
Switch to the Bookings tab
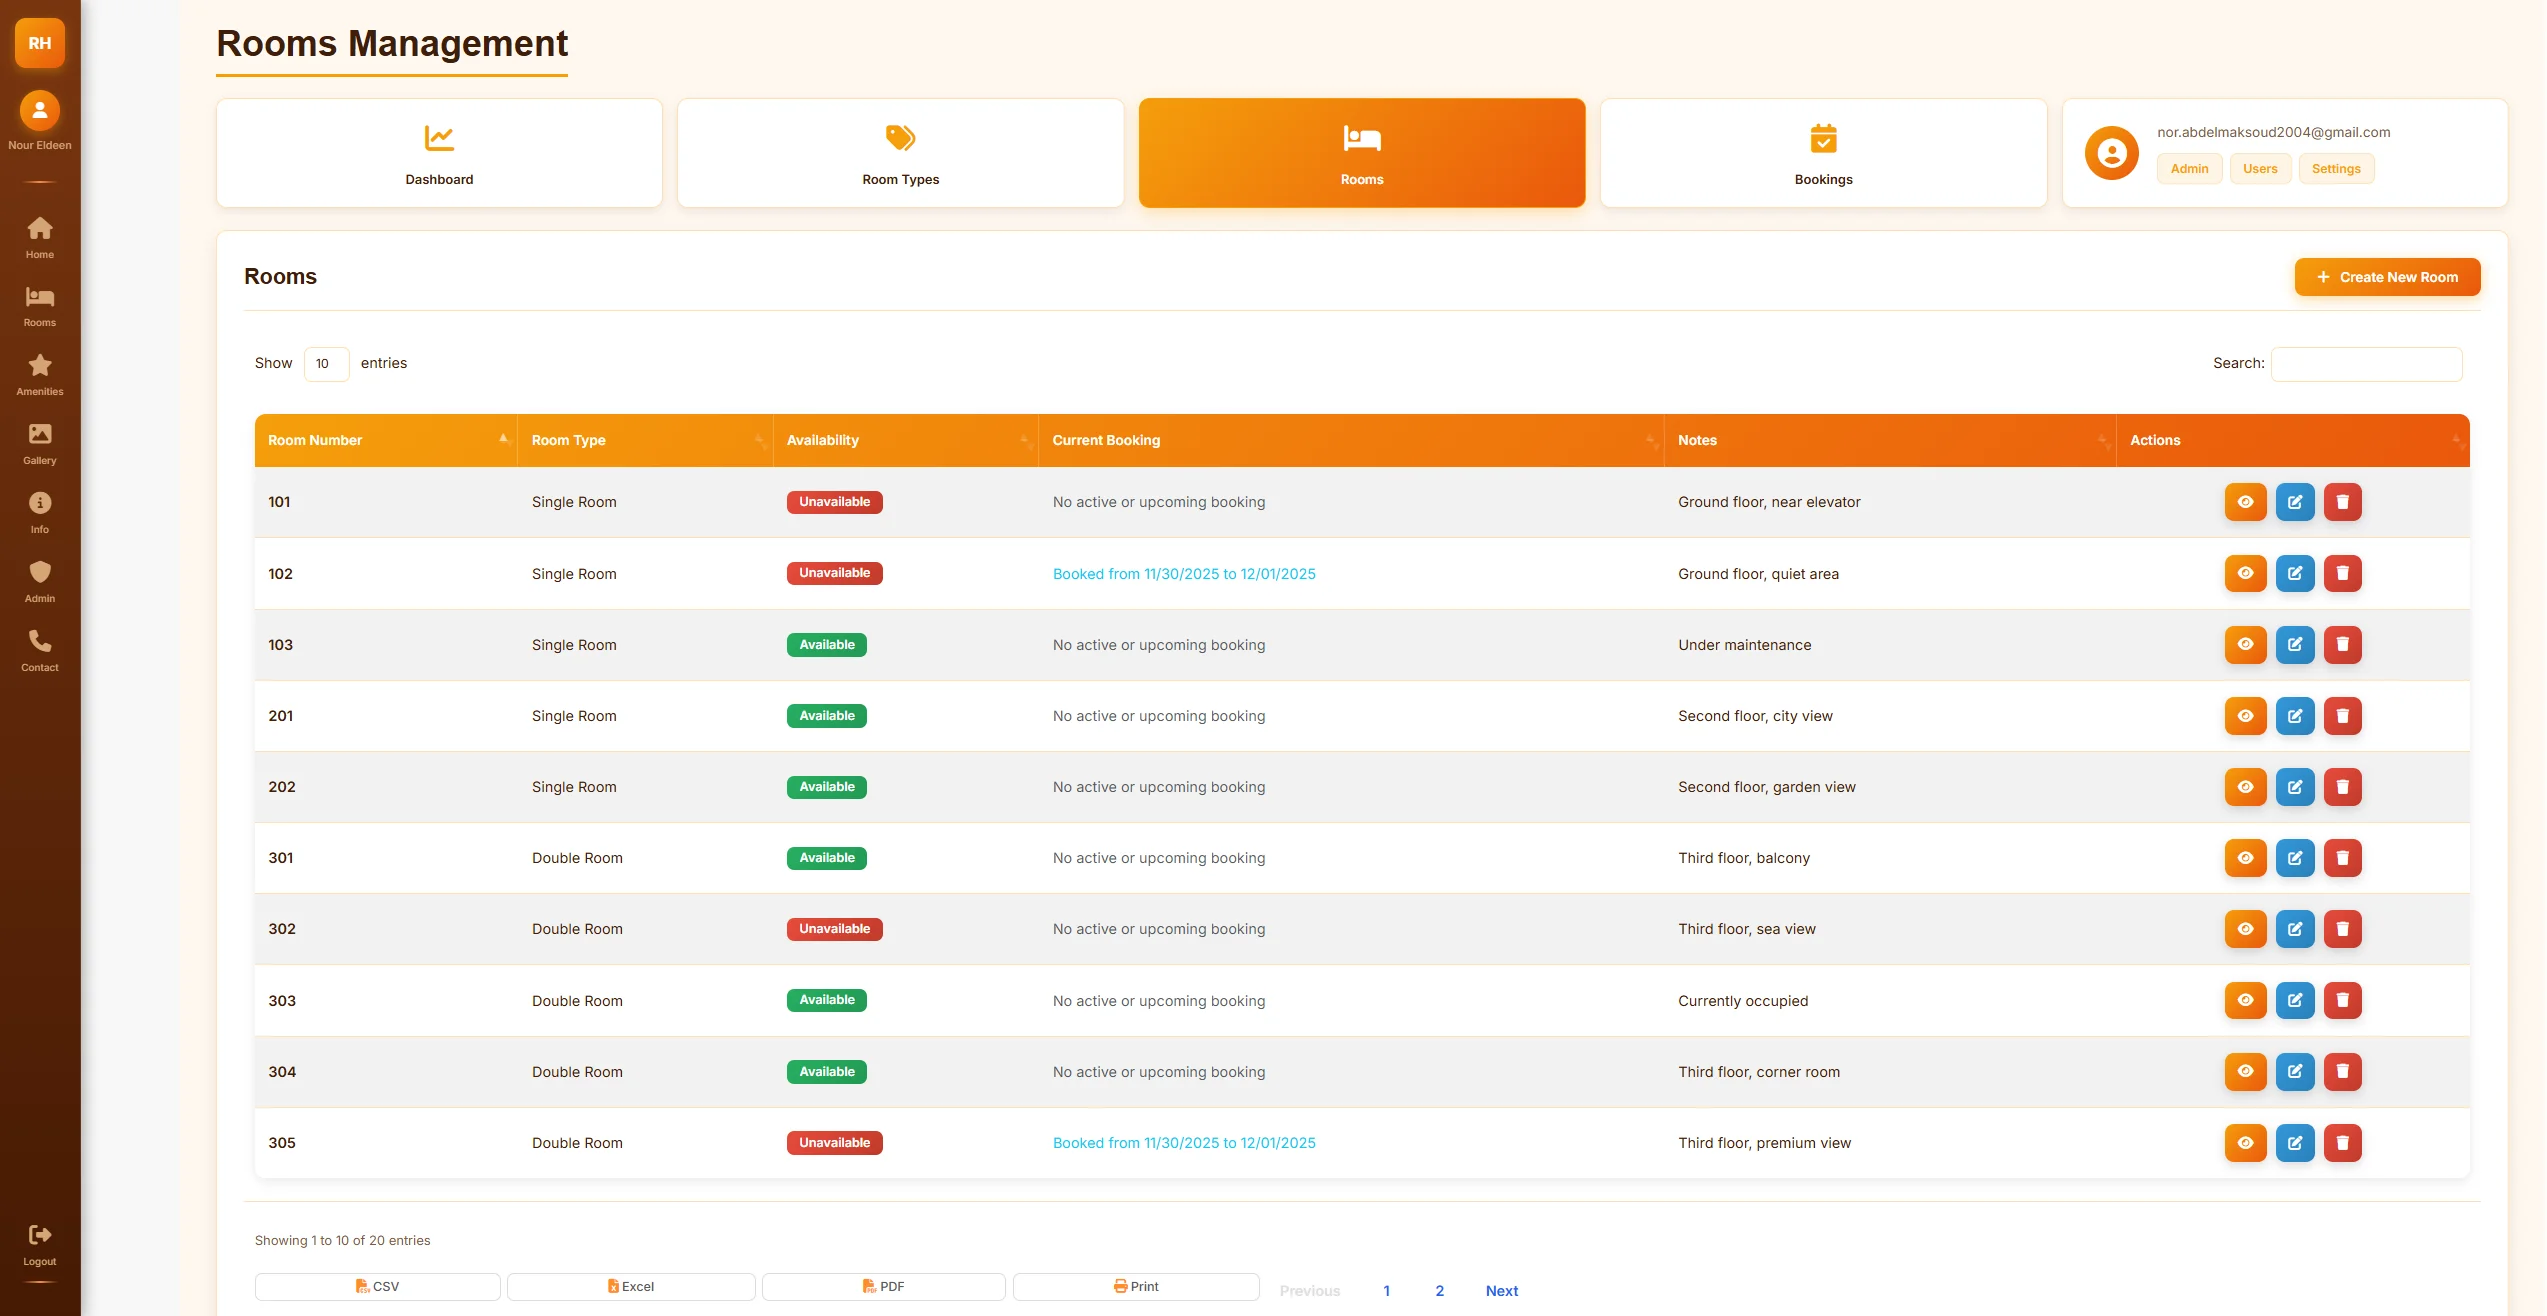click(x=1822, y=153)
